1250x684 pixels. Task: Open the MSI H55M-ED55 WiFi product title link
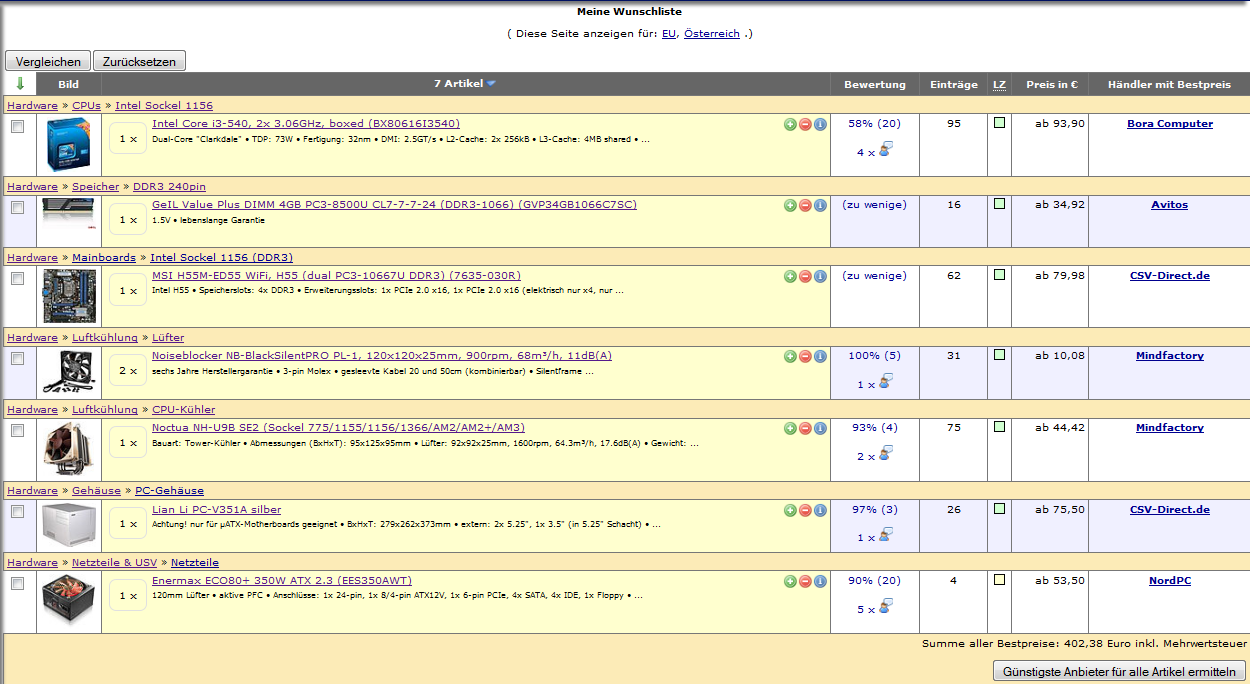[x=336, y=275]
